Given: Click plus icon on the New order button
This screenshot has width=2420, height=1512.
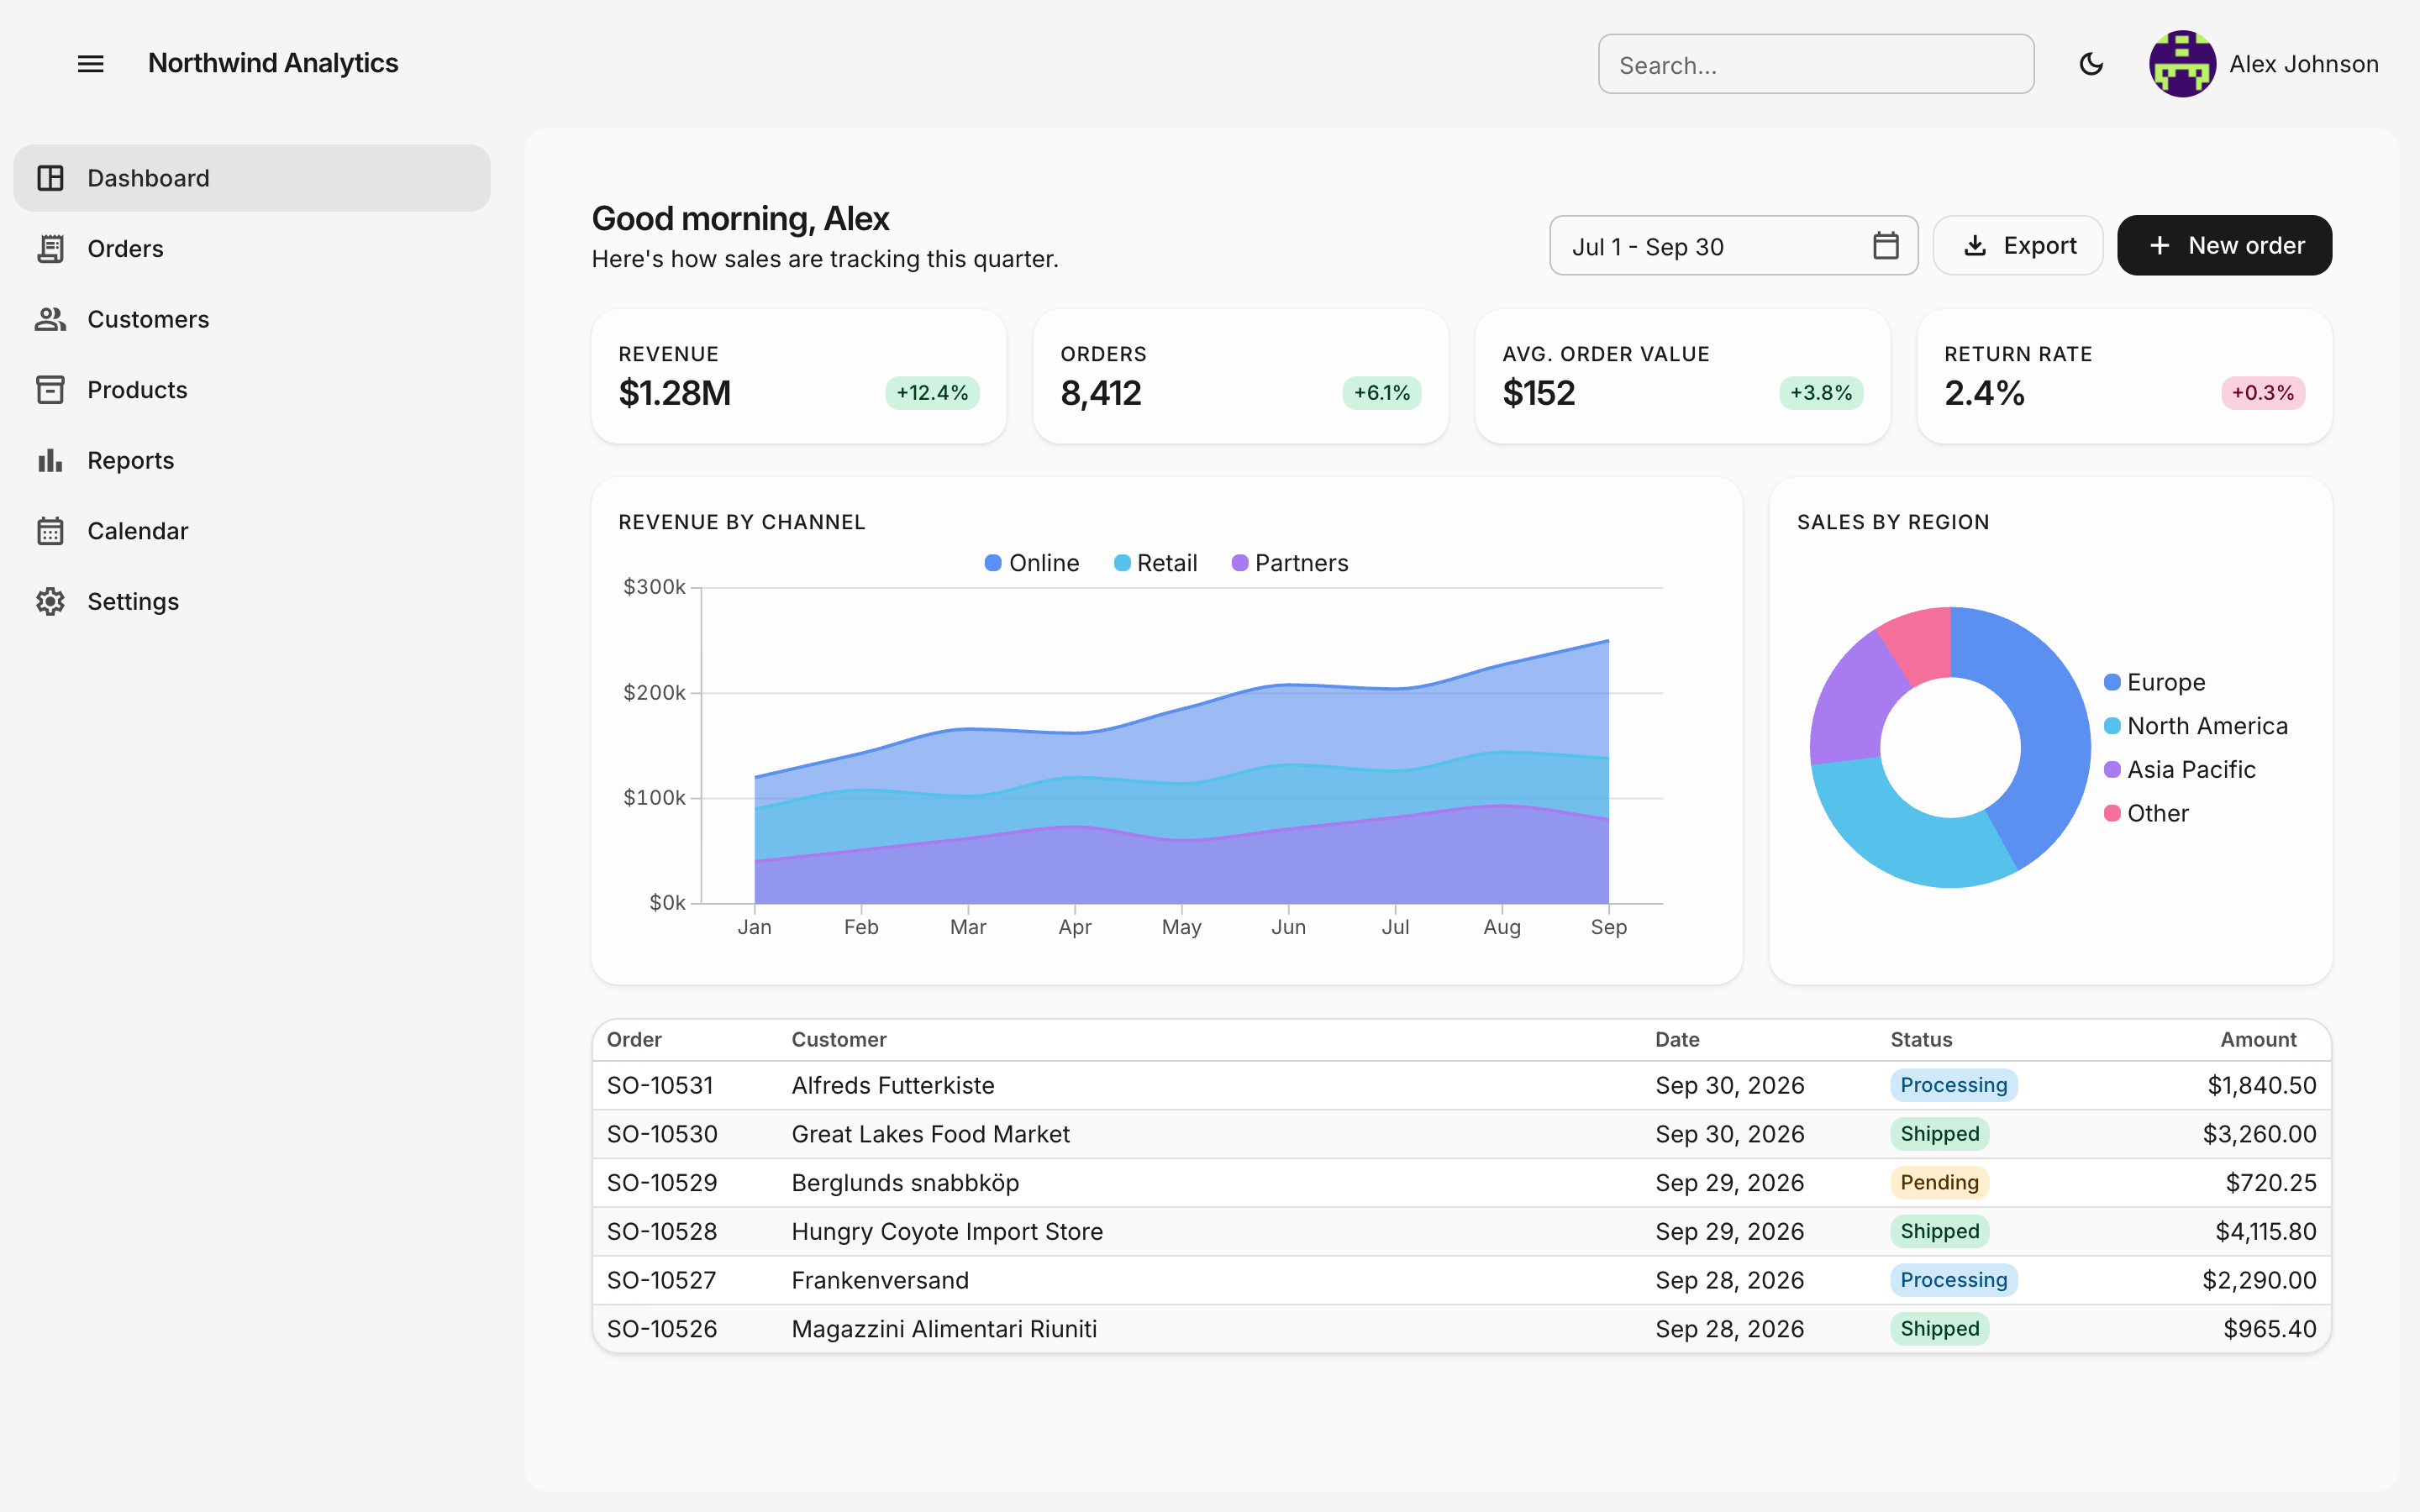Looking at the screenshot, I should click(2160, 246).
